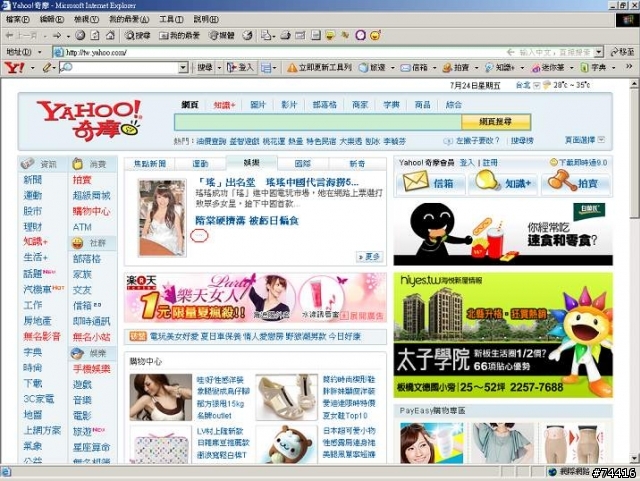640x481 pixels.
Task: Open the 工具 (Tools) menu
Action: coord(171,19)
